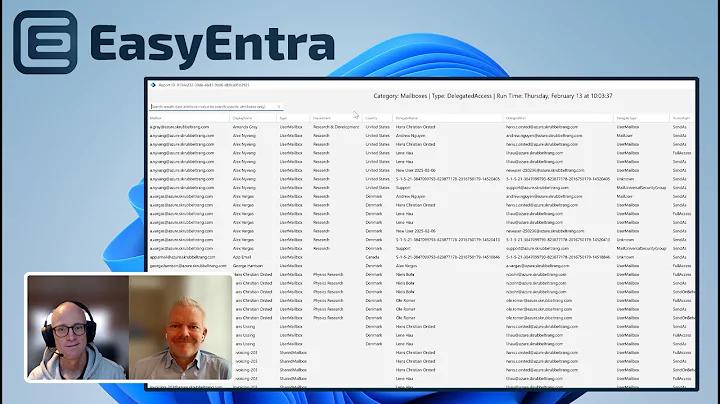
Task: Click 'Support' delegate name in United States row
Action: [x=403, y=188]
